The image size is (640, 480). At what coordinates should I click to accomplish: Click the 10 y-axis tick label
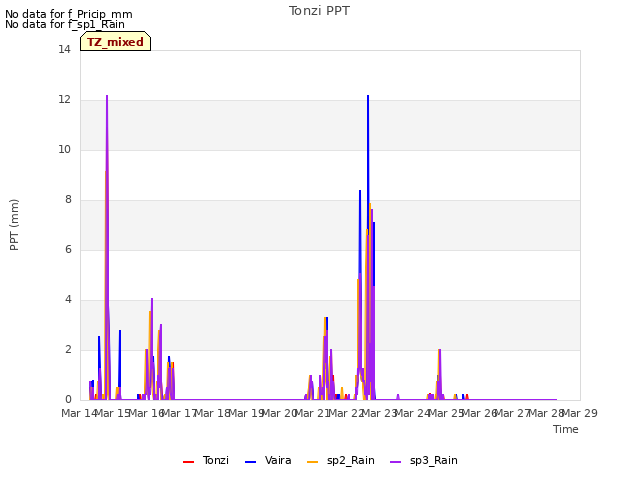64,150
